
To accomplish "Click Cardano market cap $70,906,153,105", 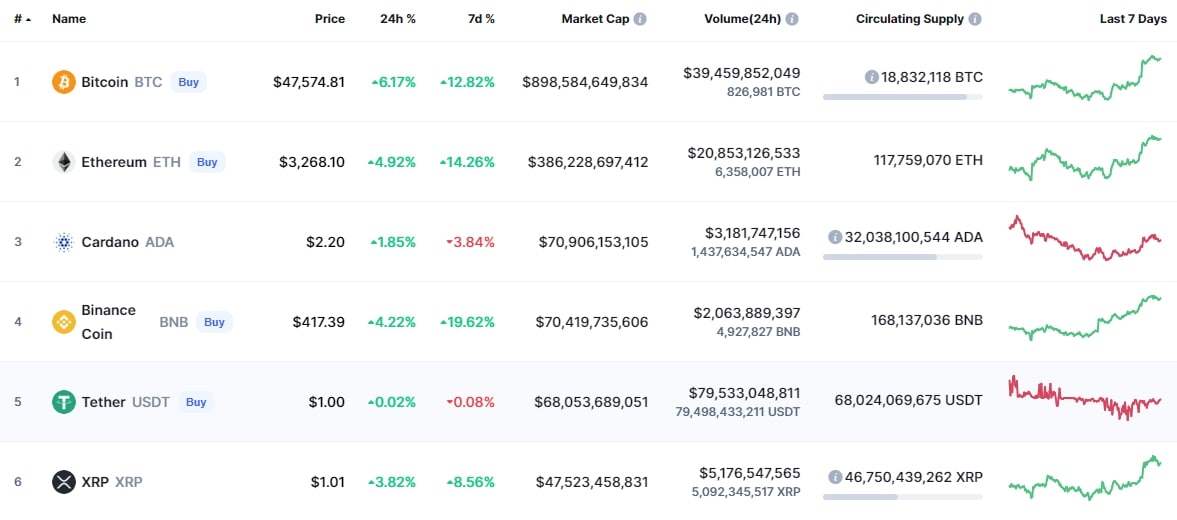I will (594, 242).
